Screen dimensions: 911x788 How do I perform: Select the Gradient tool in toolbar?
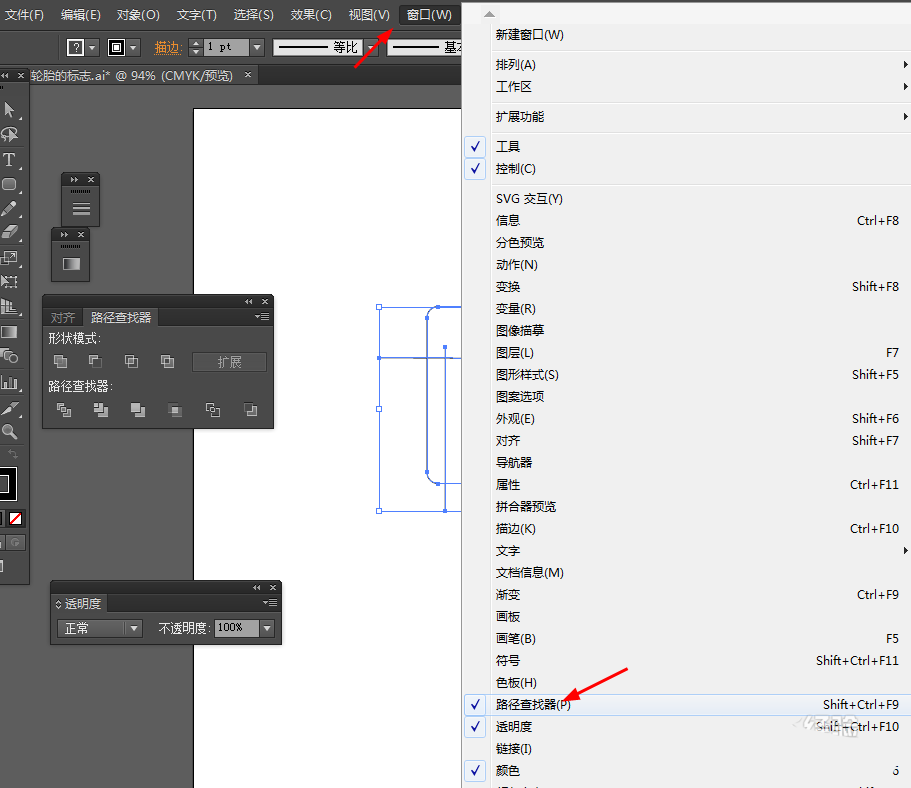click(x=9, y=332)
